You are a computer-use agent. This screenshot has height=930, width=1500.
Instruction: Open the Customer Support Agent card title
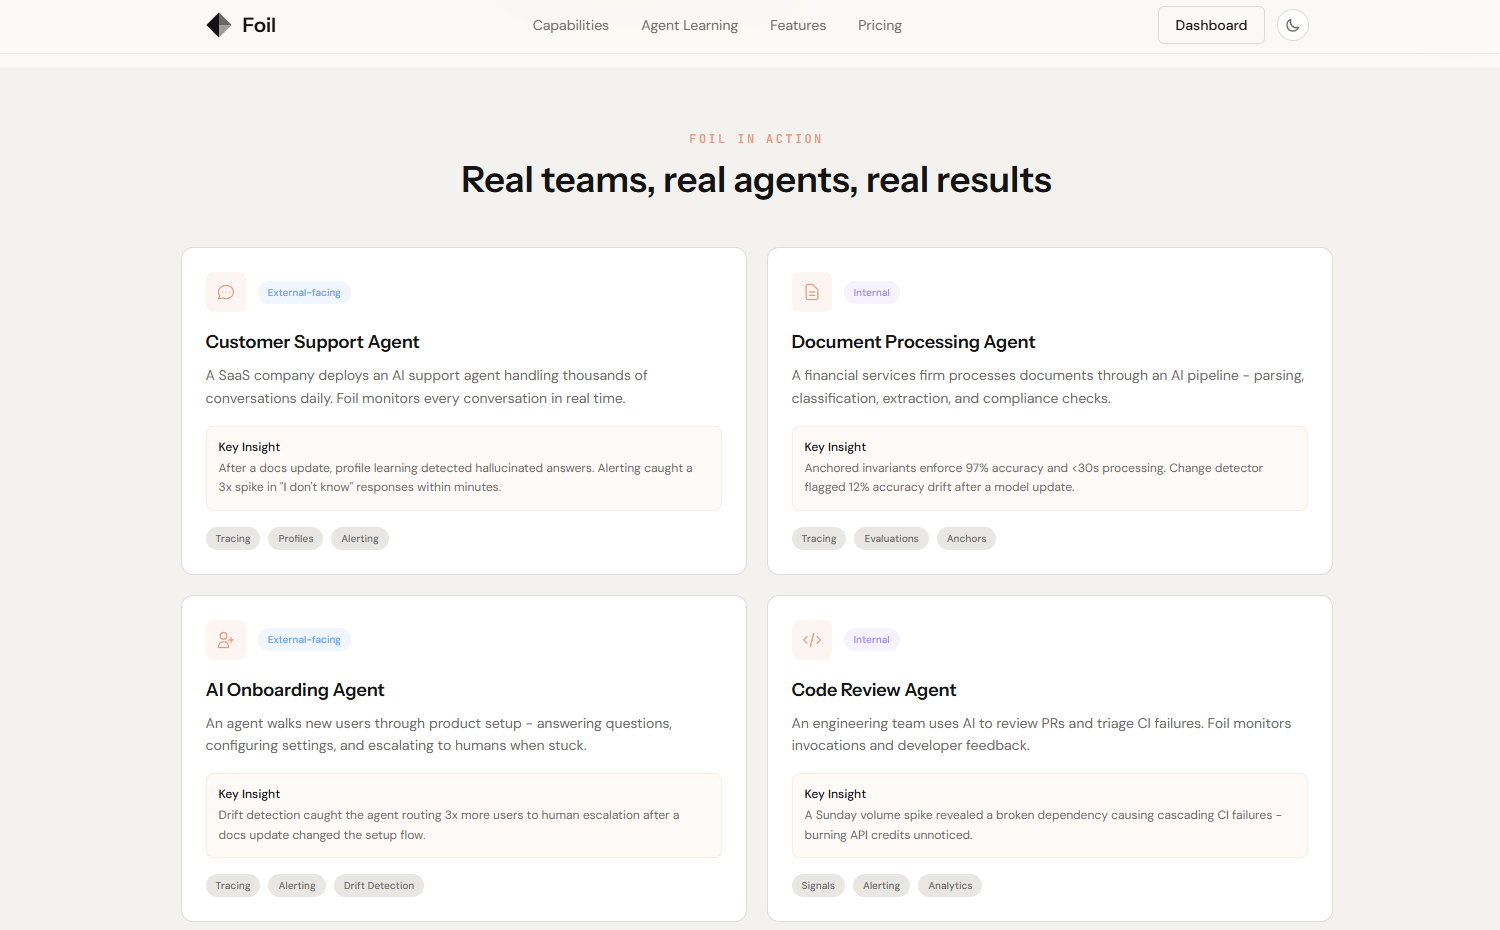[312, 342]
